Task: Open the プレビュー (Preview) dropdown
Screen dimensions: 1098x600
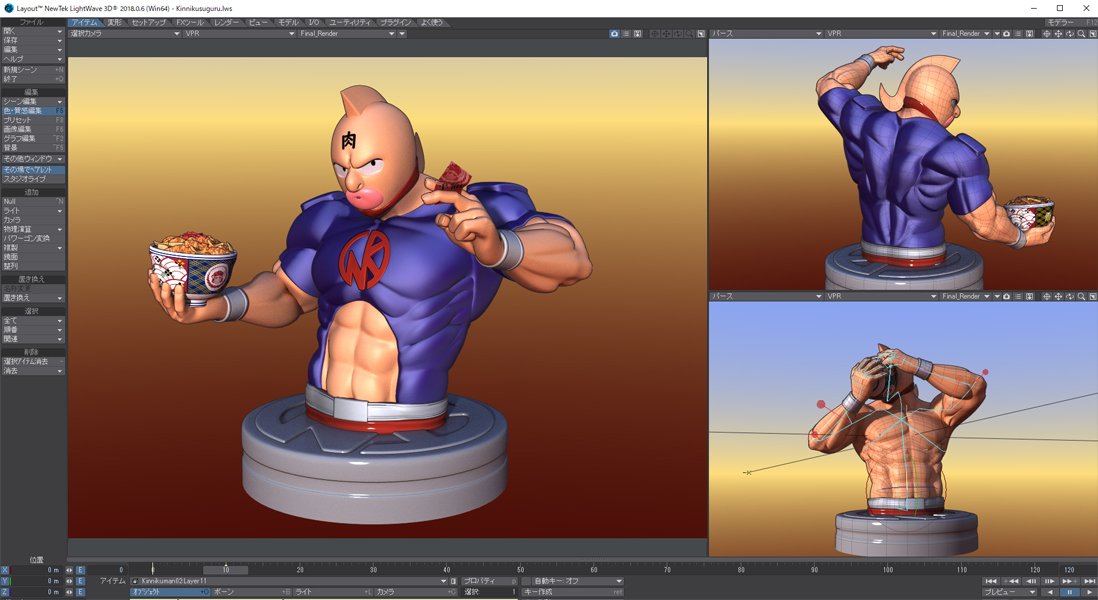Action: [1009, 592]
